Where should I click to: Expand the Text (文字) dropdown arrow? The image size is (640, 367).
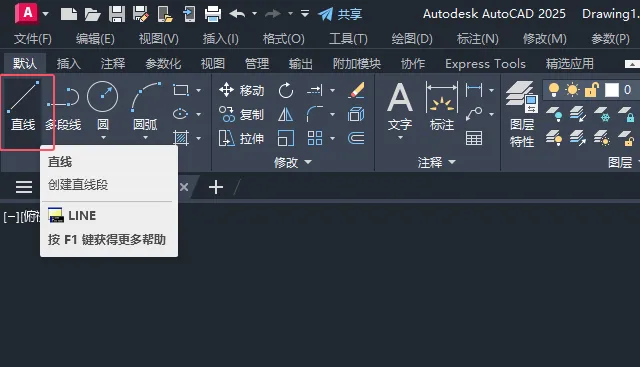click(400, 138)
